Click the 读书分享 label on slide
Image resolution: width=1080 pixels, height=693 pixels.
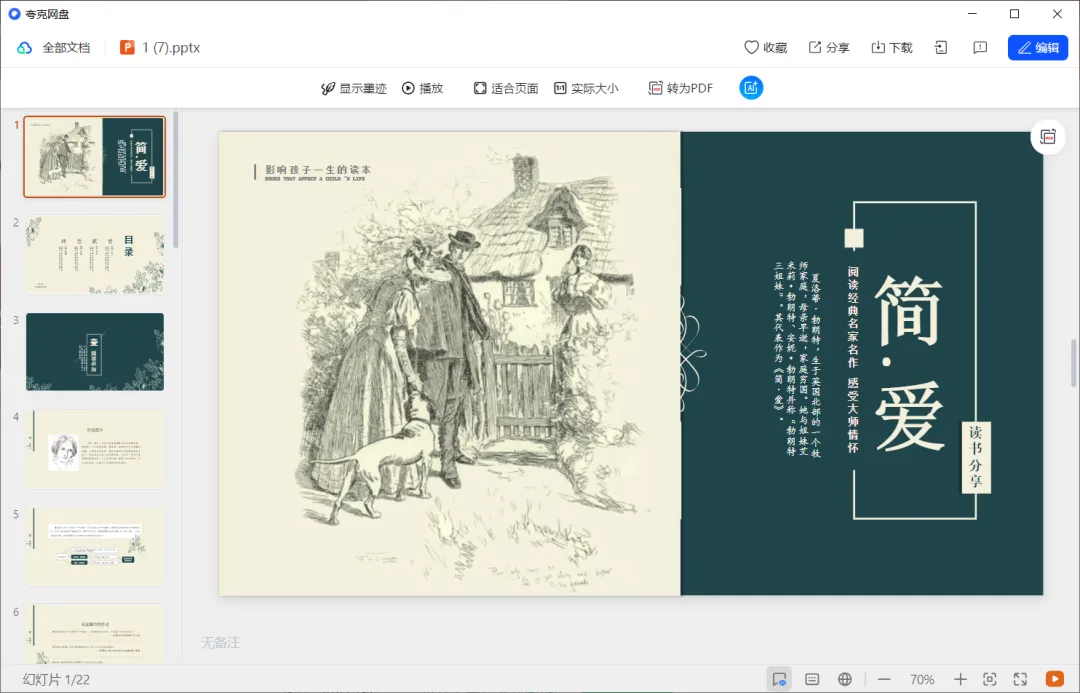coord(975,457)
